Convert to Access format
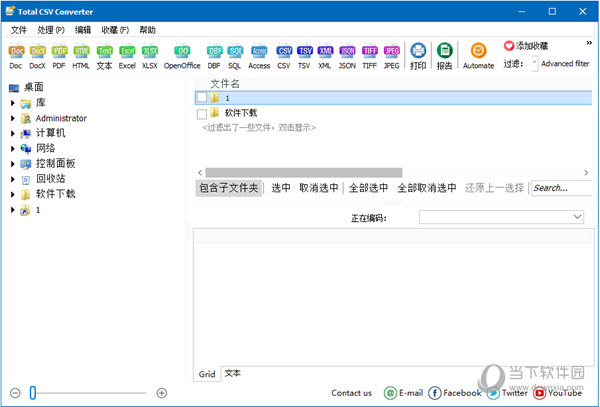 pyautogui.click(x=259, y=57)
